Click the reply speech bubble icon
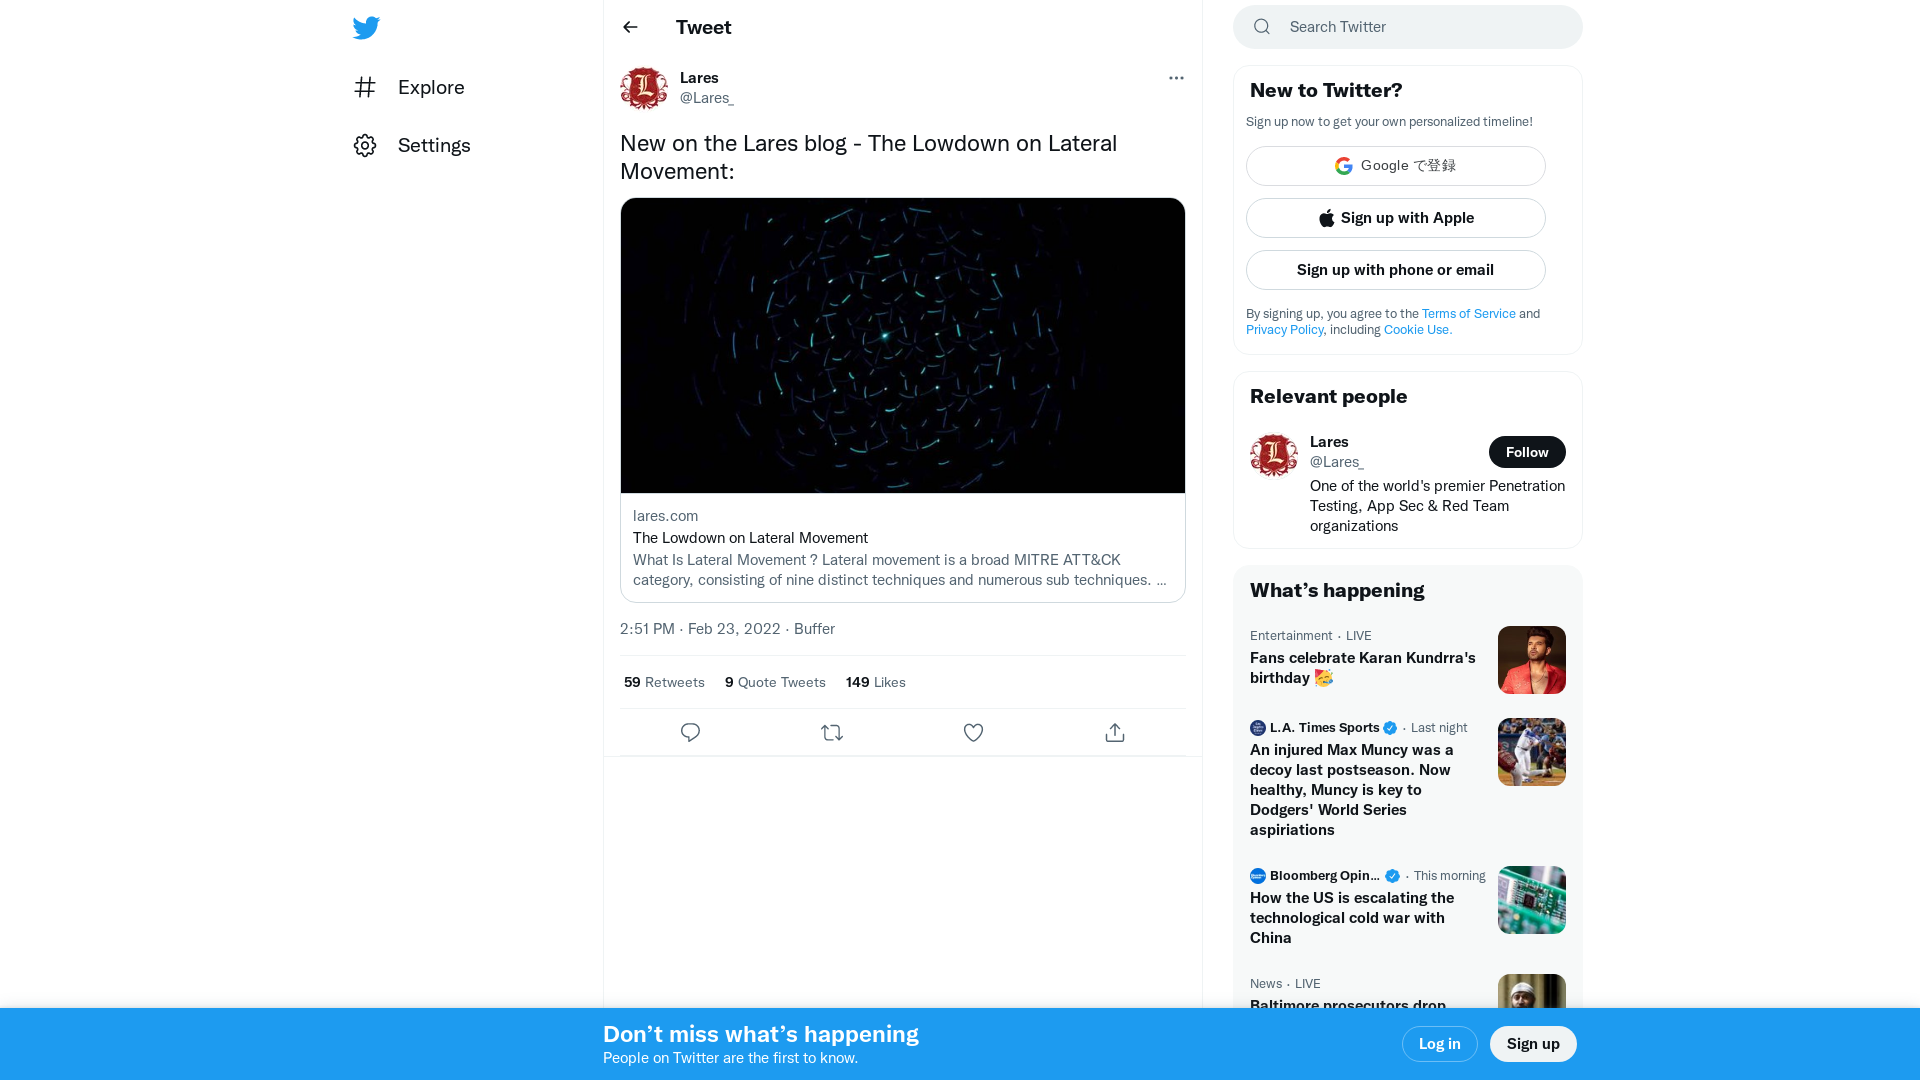 [690, 733]
